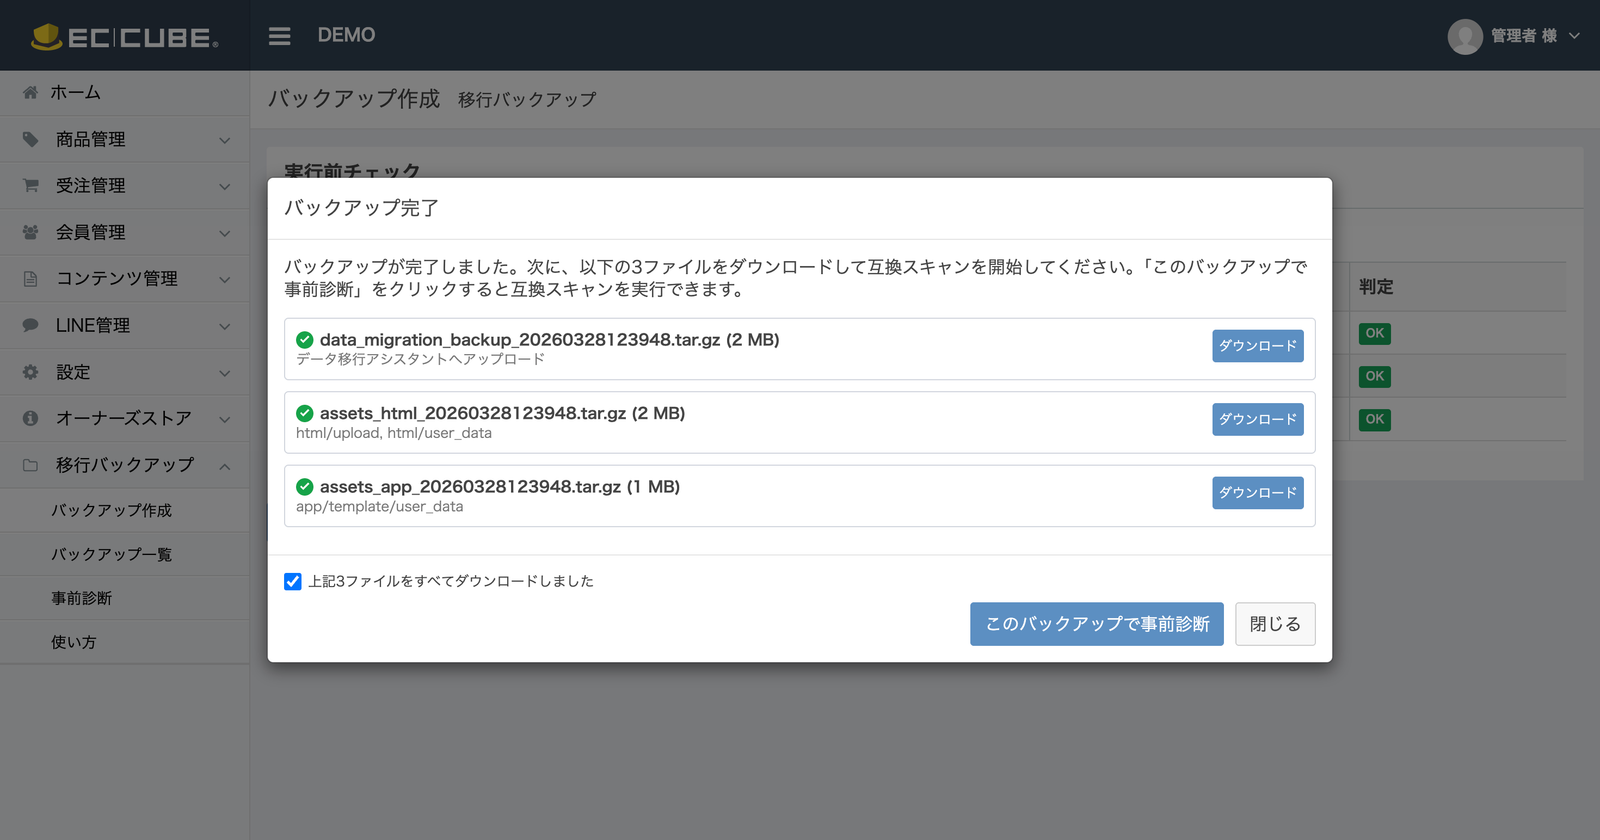Click the 閉じる button
Screen dimensions: 1600x840
1274,624
